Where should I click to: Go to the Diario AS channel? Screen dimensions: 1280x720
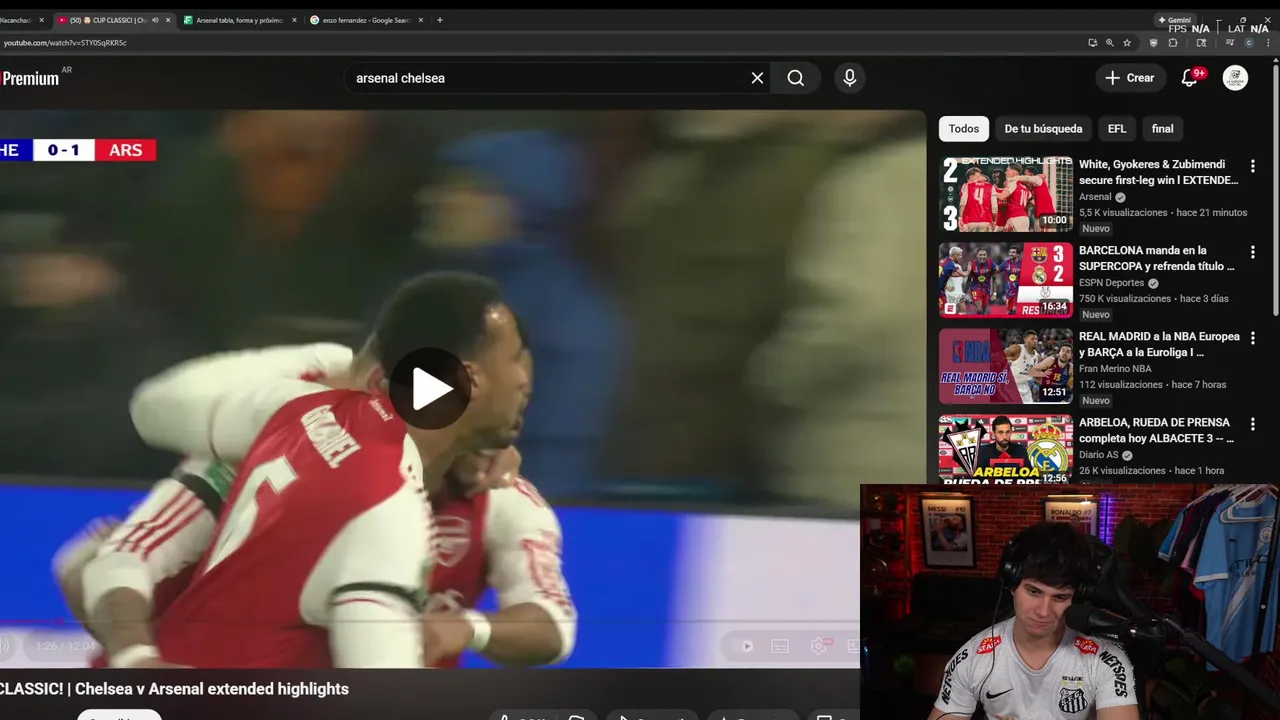point(1100,455)
